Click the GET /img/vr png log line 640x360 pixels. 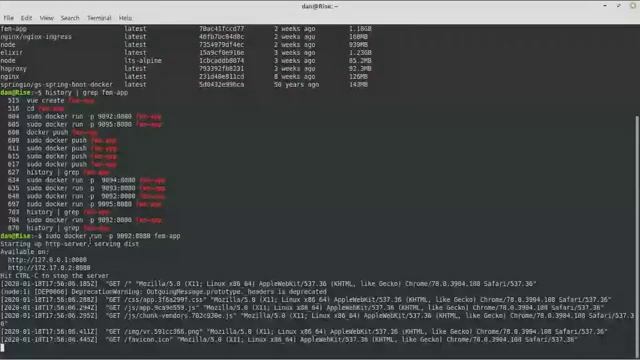coord(304,331)
